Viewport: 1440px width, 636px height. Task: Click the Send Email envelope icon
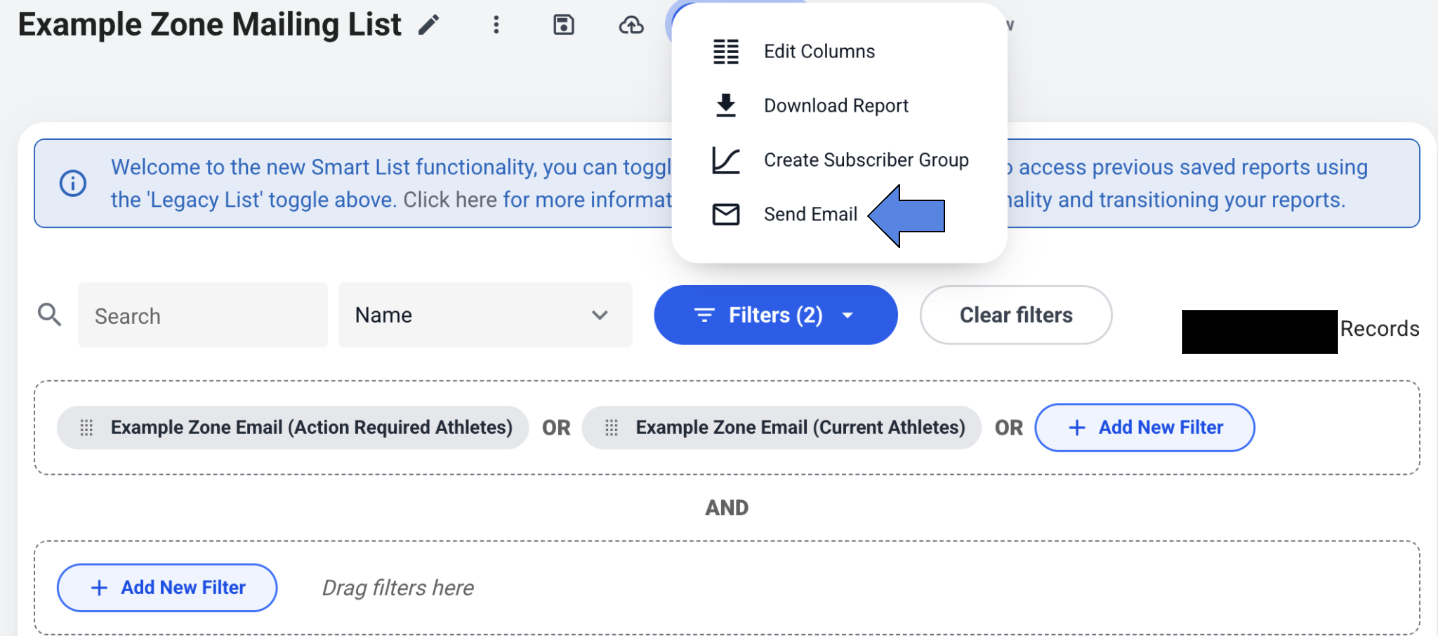[726, 214]
